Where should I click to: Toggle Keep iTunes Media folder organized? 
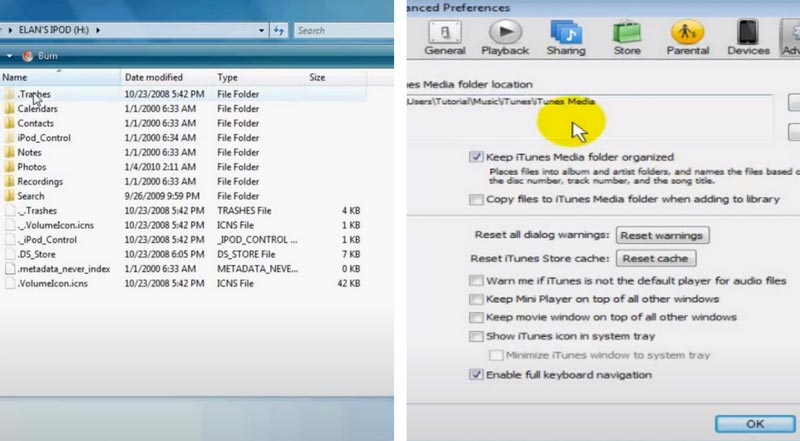[x=476, y=157]
